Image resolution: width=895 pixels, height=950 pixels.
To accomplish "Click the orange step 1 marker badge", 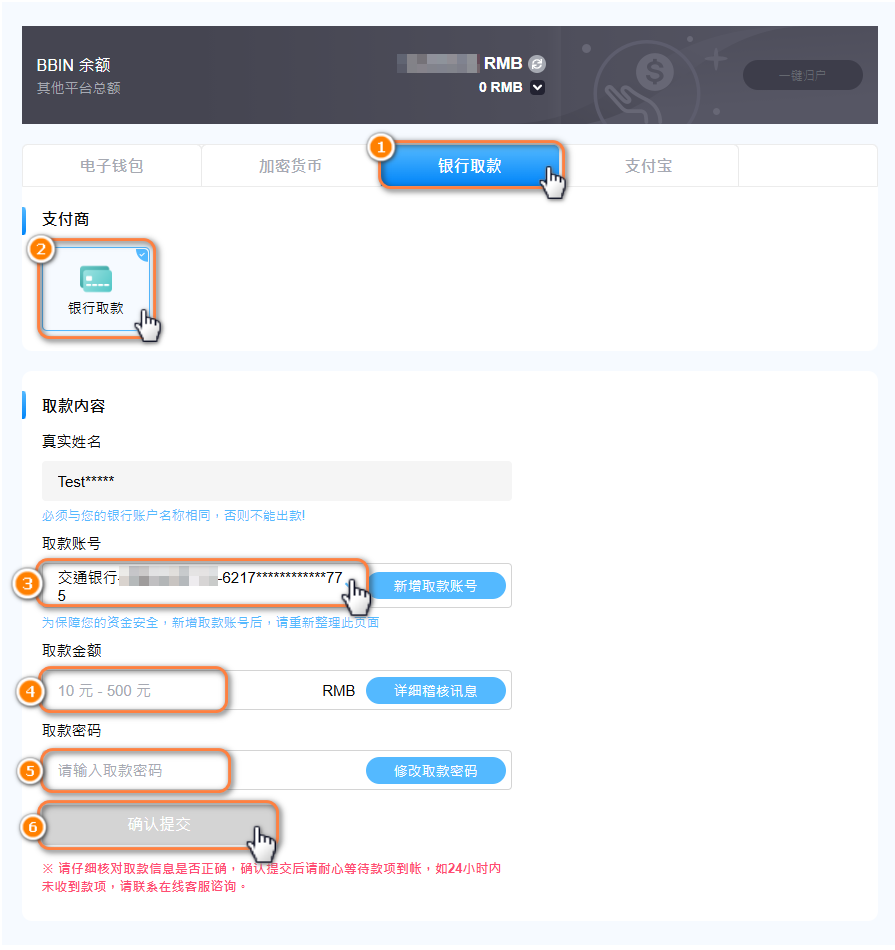I will pyautogui.click(x=381, y=147).
